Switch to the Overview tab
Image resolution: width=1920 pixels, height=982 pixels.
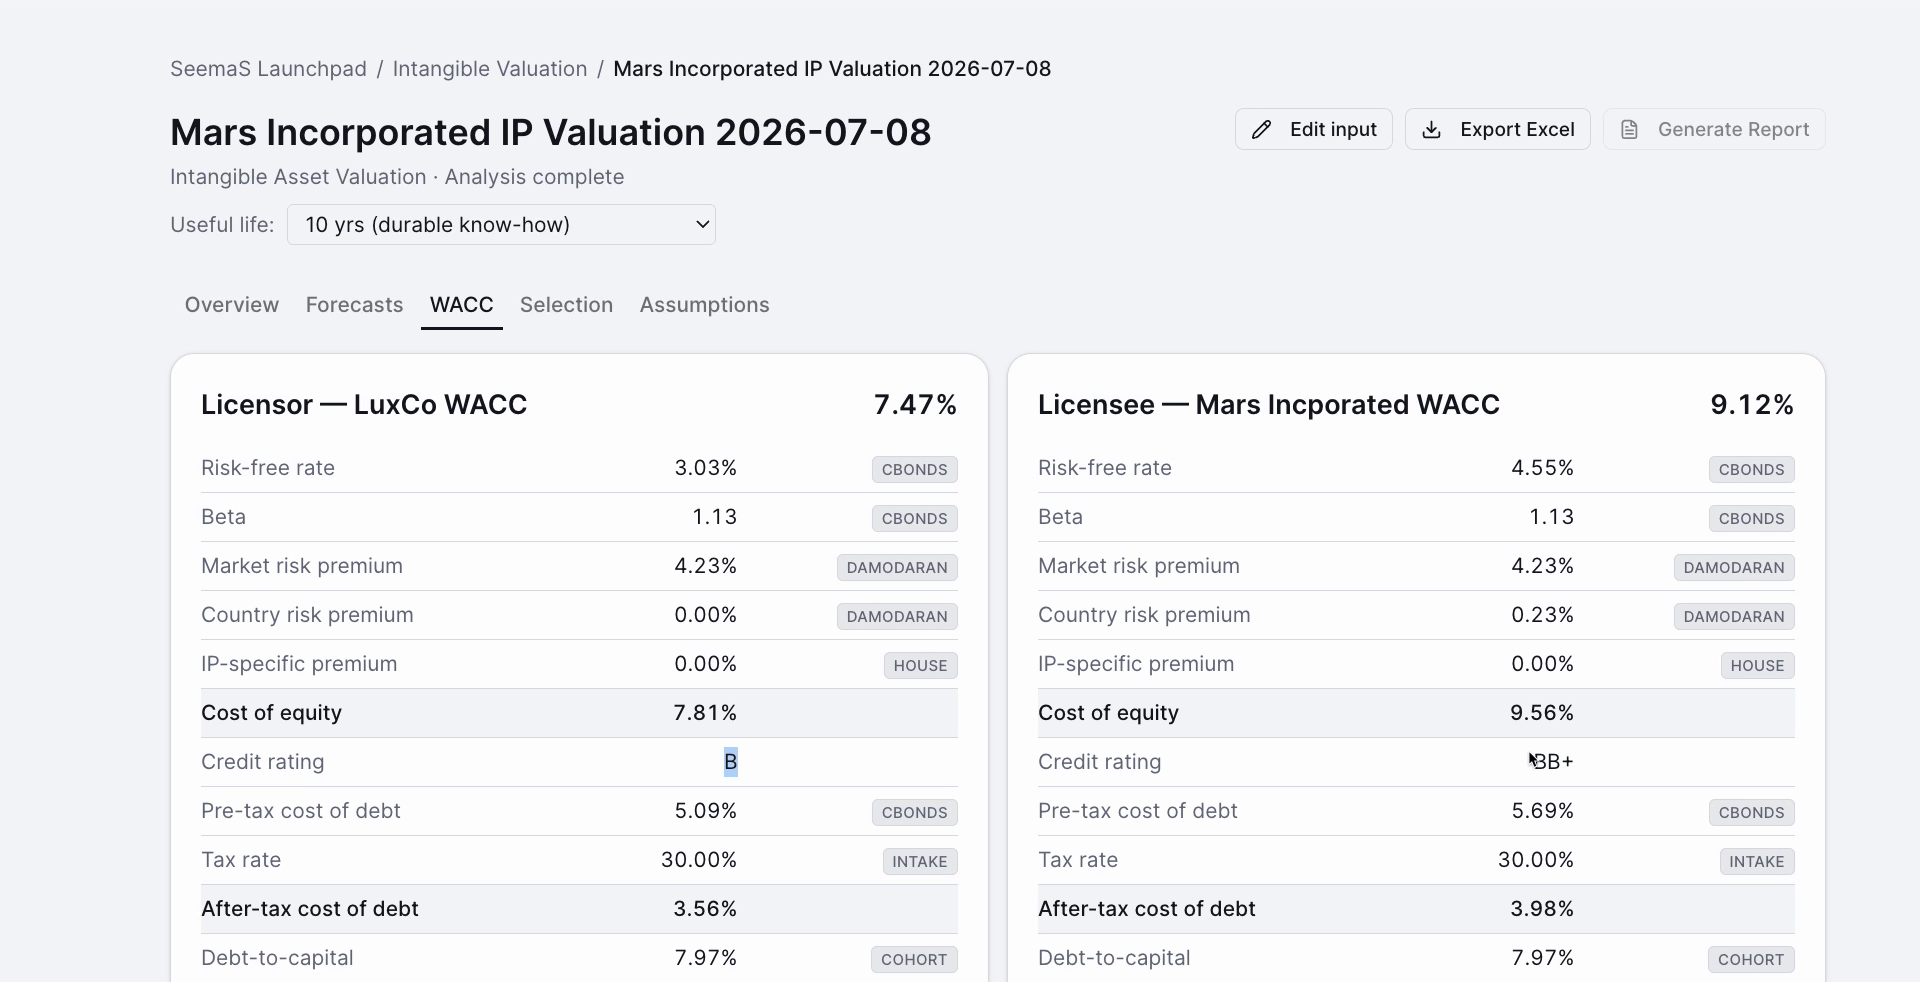[x=232, y=305]
